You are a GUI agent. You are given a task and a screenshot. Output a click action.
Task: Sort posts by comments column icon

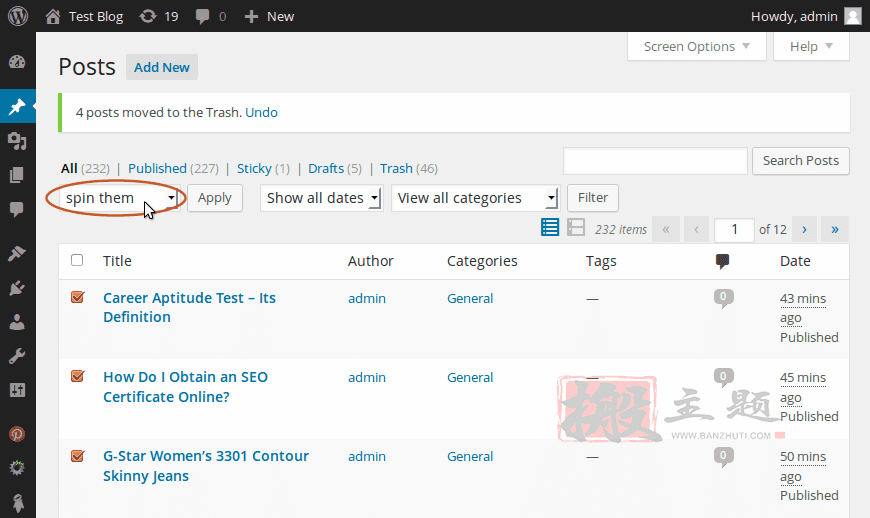(x=722, y=261)
